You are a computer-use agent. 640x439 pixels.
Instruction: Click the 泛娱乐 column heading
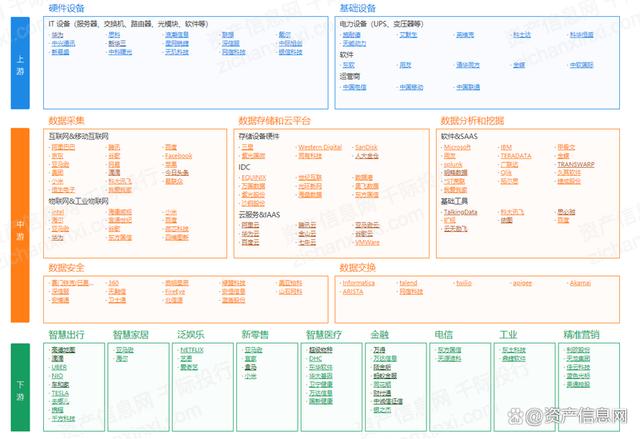point(190,335)
